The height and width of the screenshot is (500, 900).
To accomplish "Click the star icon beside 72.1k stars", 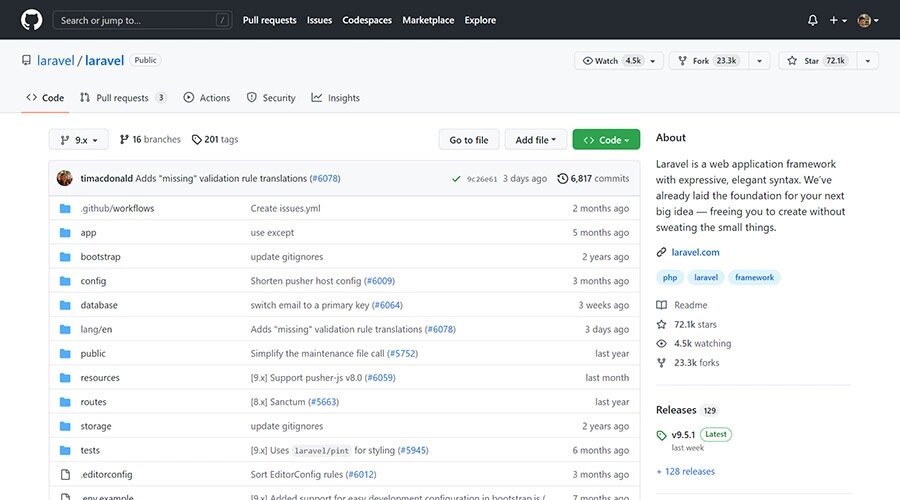I will click(x=661, y=324).
